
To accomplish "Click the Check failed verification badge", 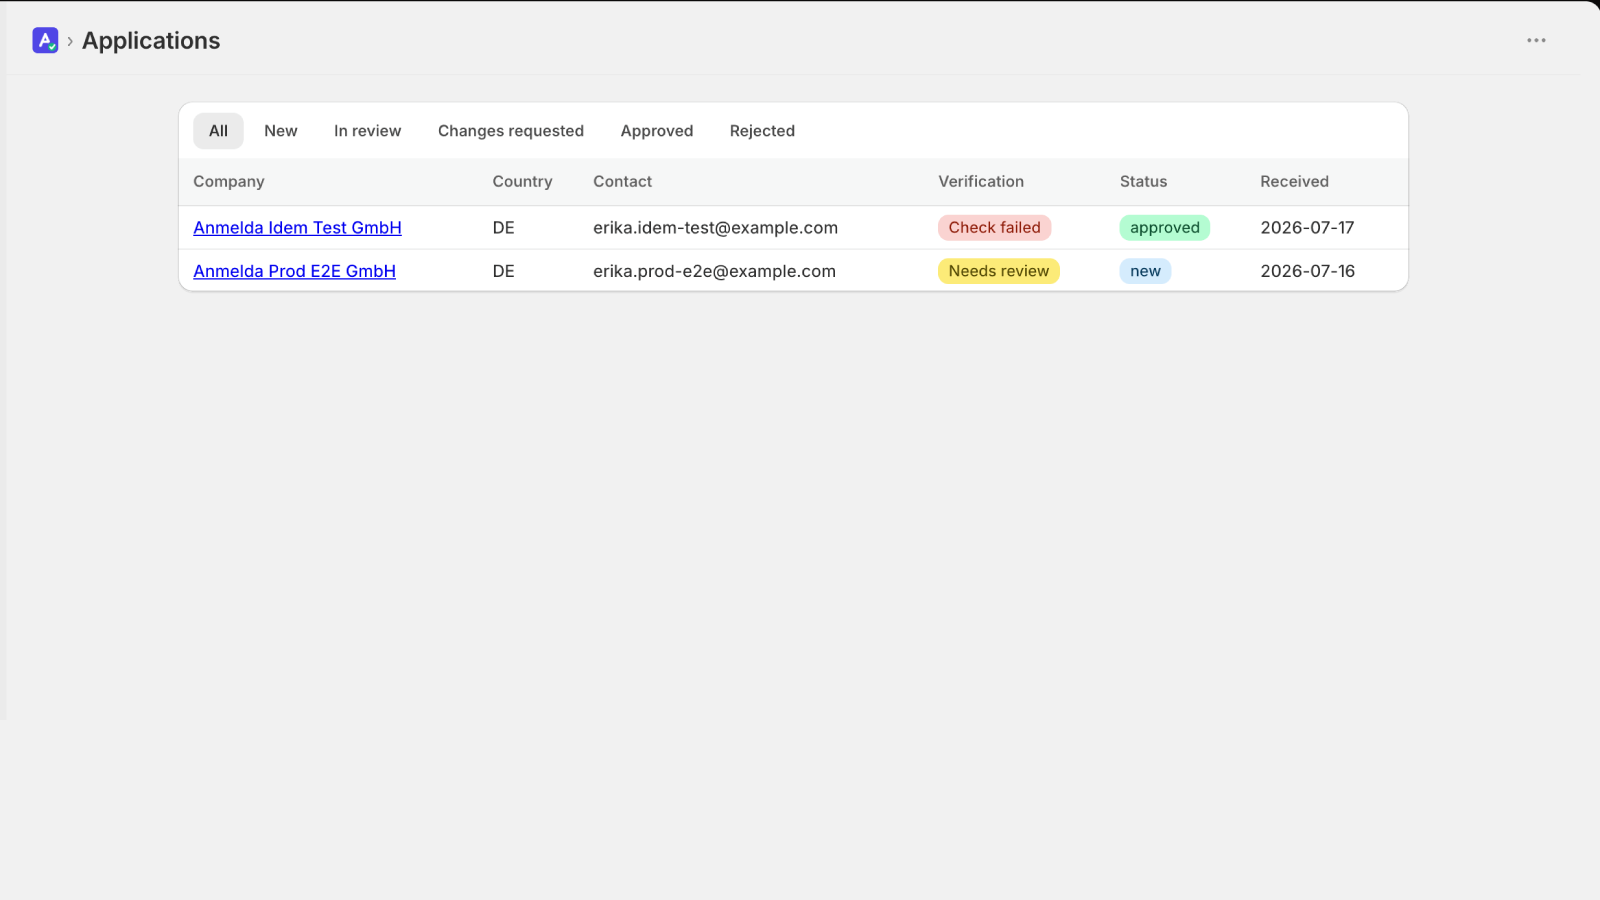I will pyautogui.click(x=994, y=228).
